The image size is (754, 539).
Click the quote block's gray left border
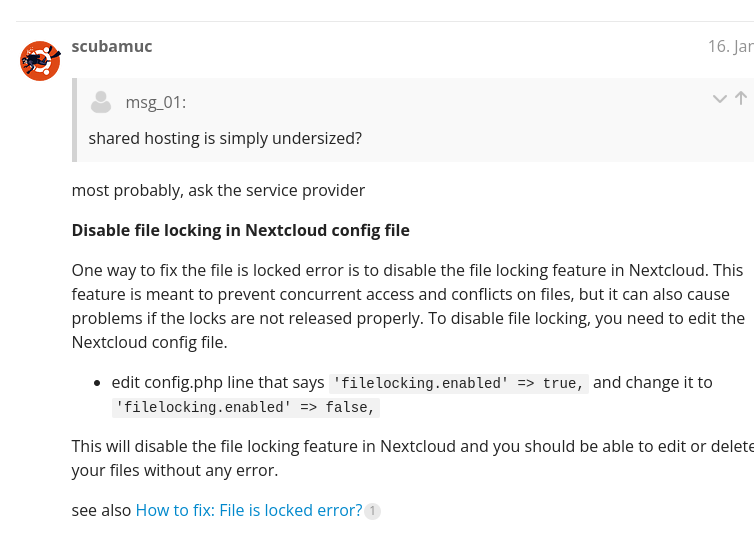(x=74, y=120)
